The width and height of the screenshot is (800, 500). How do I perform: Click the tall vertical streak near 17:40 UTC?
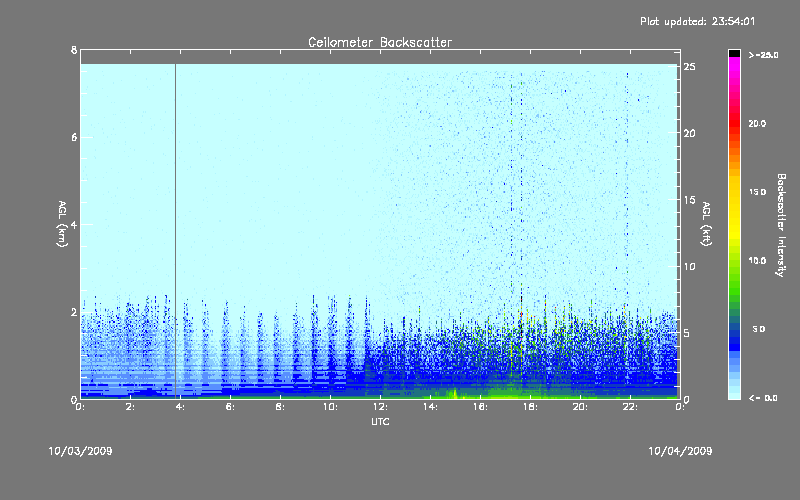pyautogui.click(x=521, y=230)
